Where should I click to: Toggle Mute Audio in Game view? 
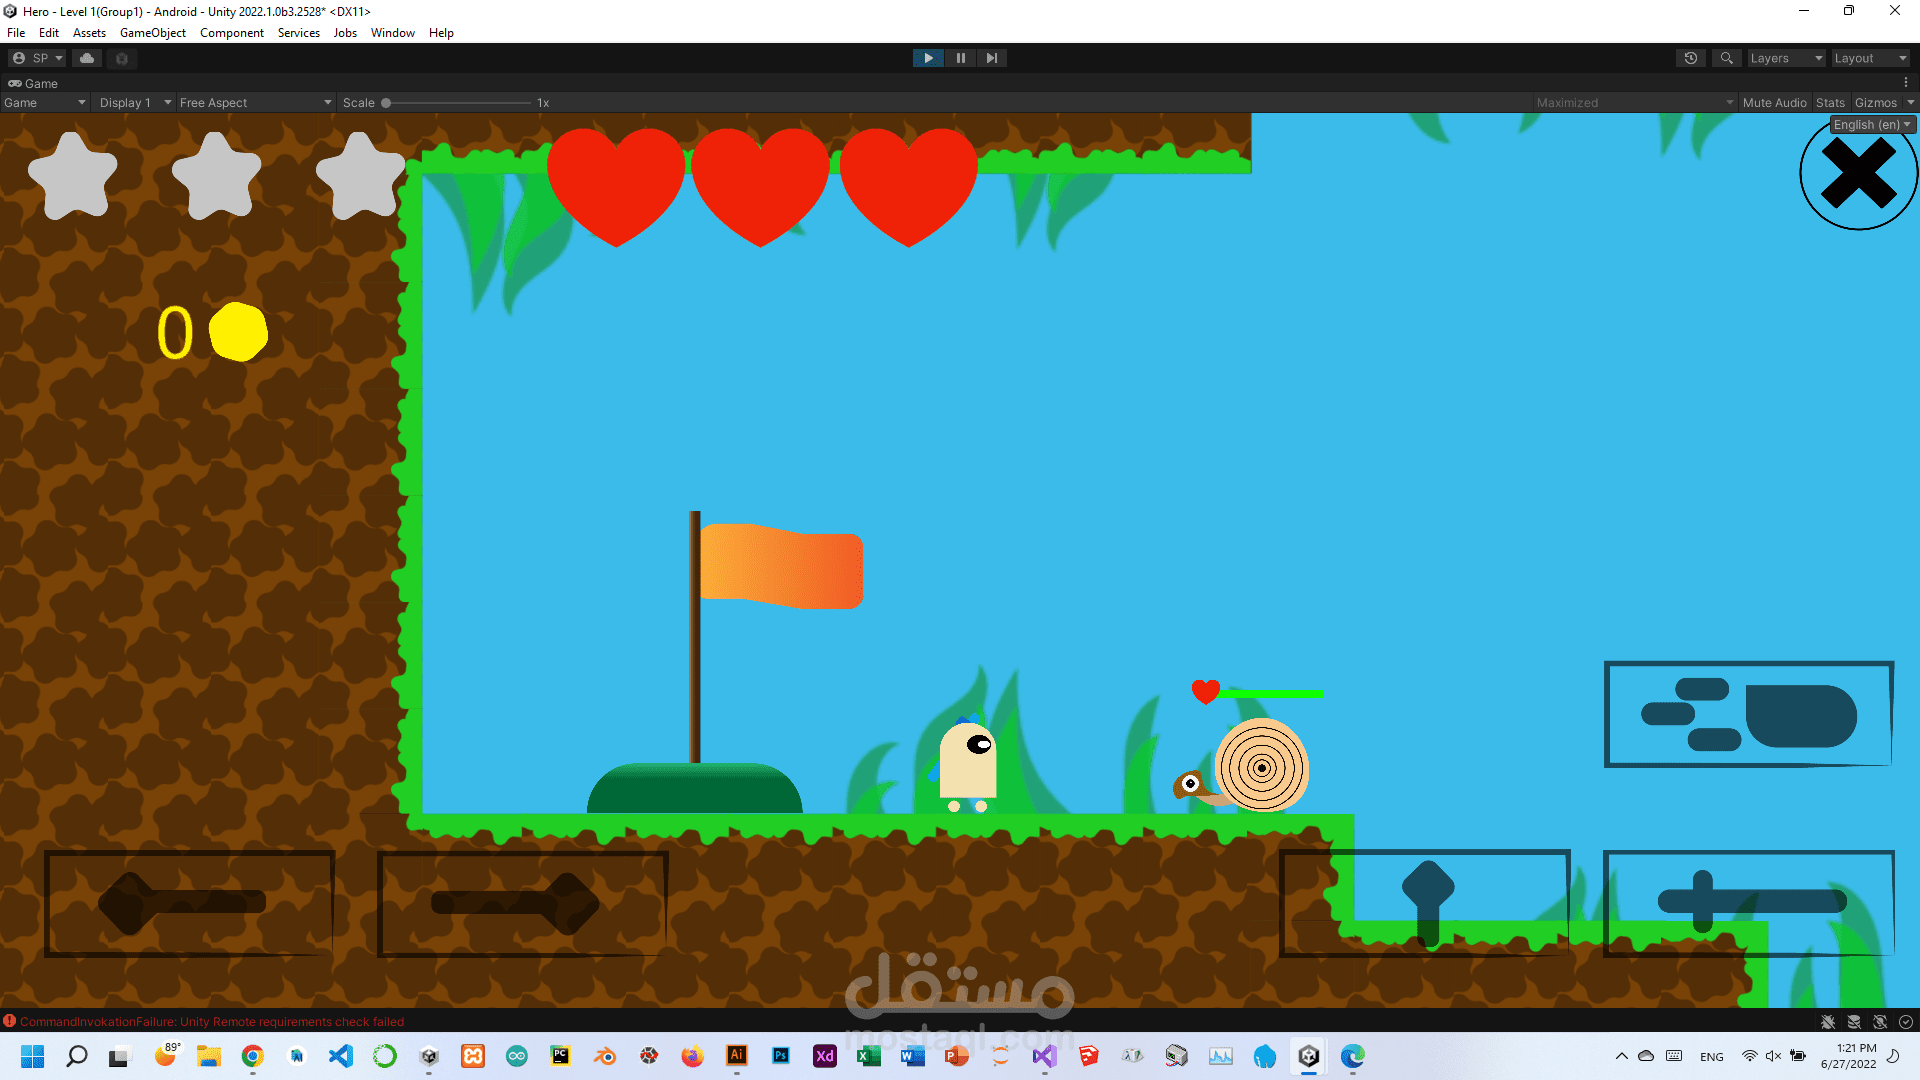(1774, 103)
